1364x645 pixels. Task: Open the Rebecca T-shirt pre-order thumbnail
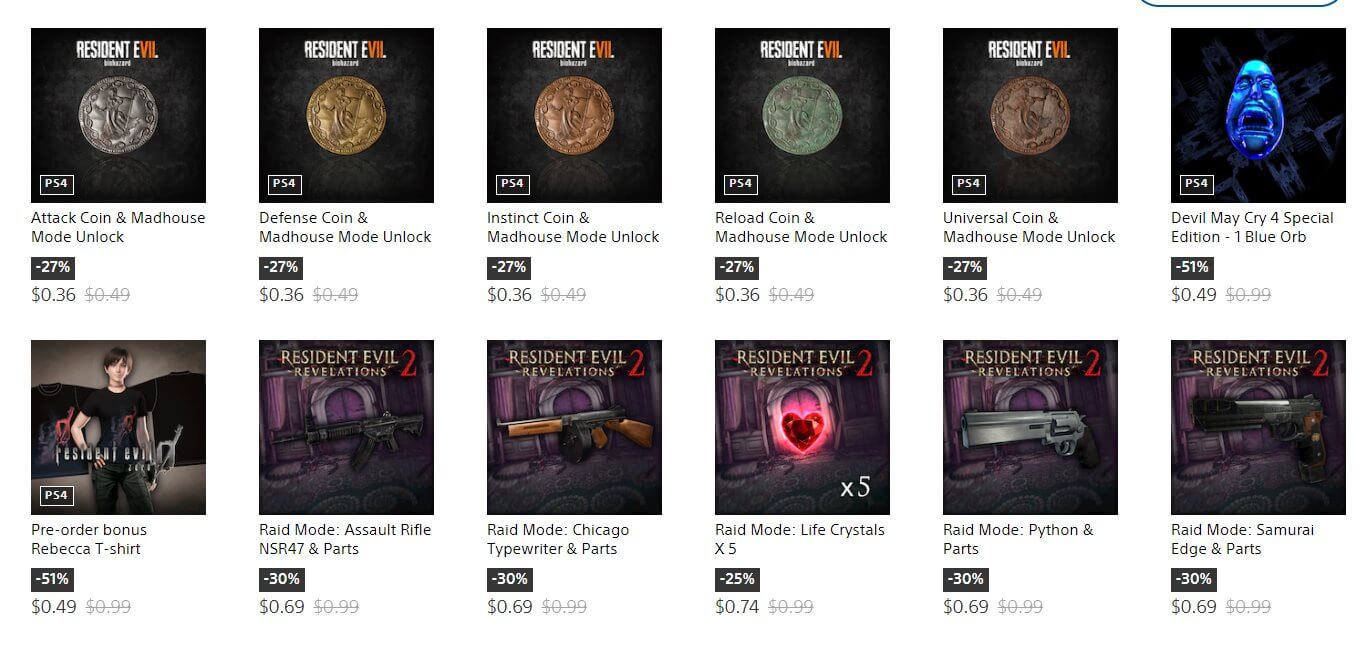click(x=118, y=427)
